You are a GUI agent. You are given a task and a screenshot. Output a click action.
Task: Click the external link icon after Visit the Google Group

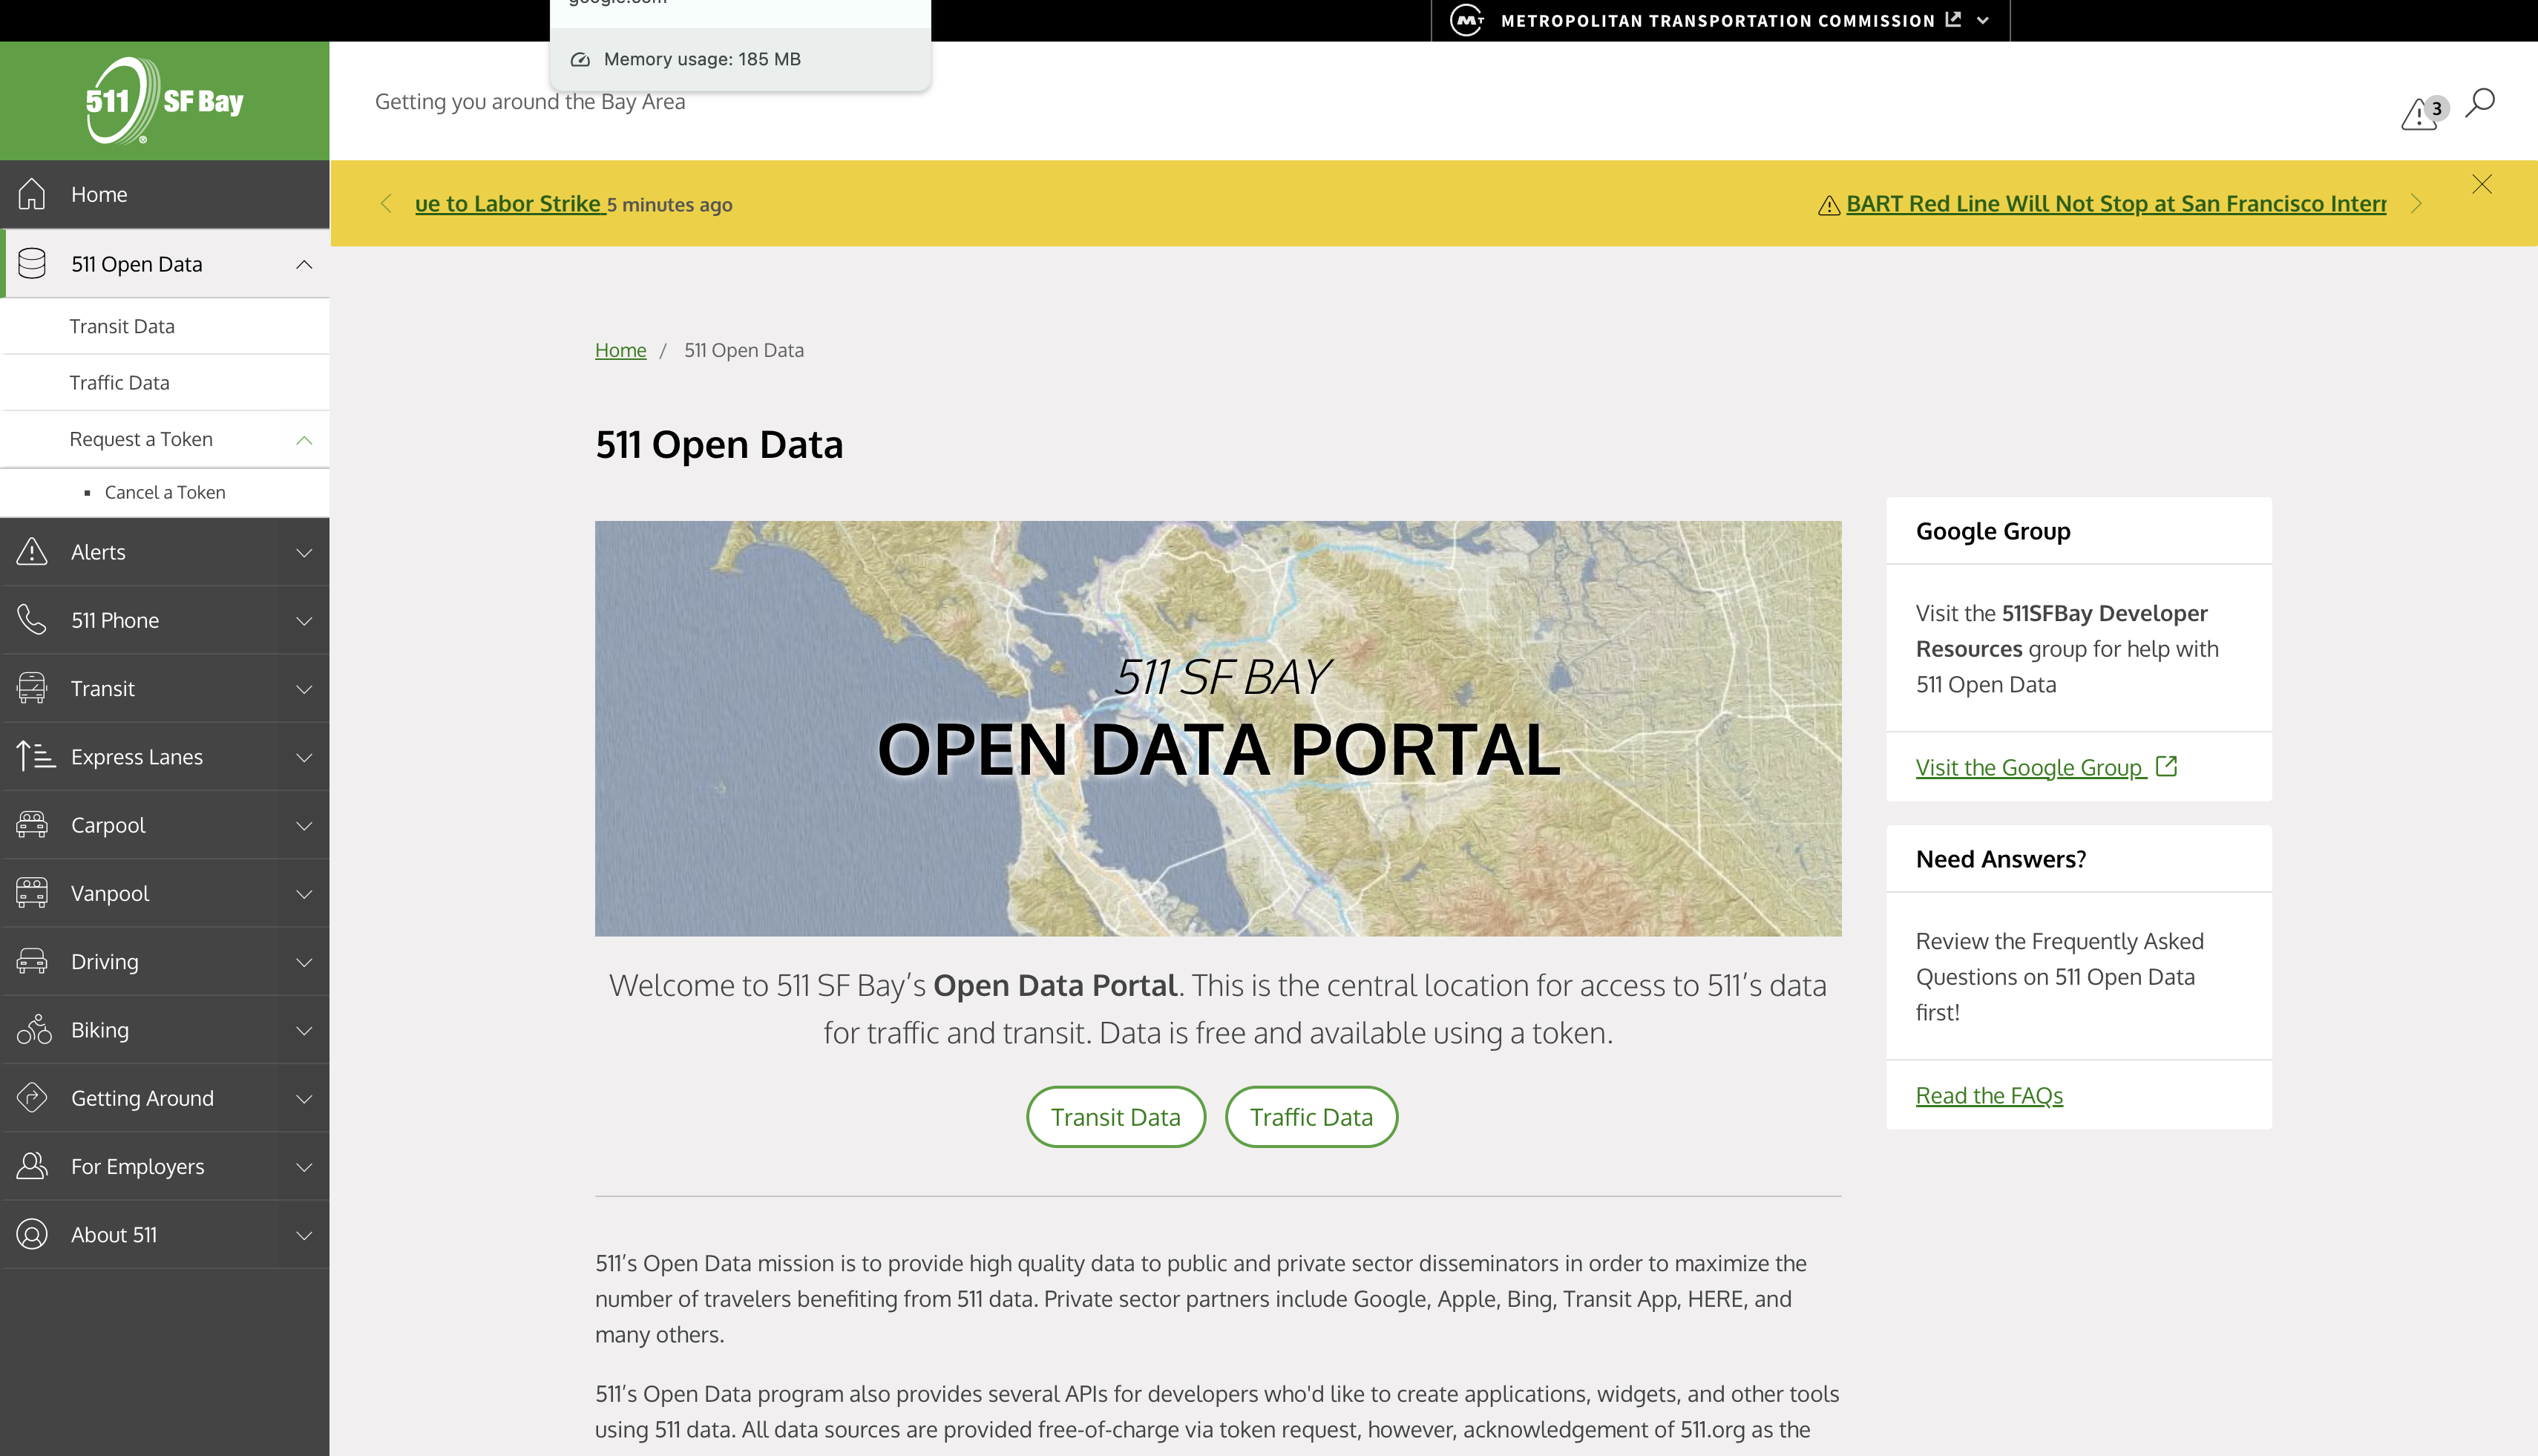2167,766
